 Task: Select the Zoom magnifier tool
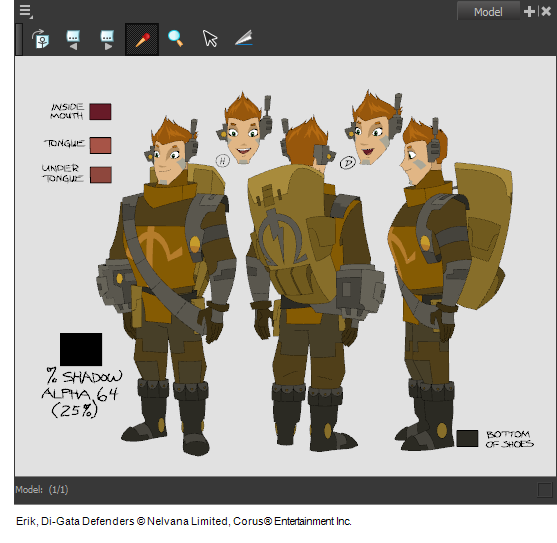pos(175,38)
